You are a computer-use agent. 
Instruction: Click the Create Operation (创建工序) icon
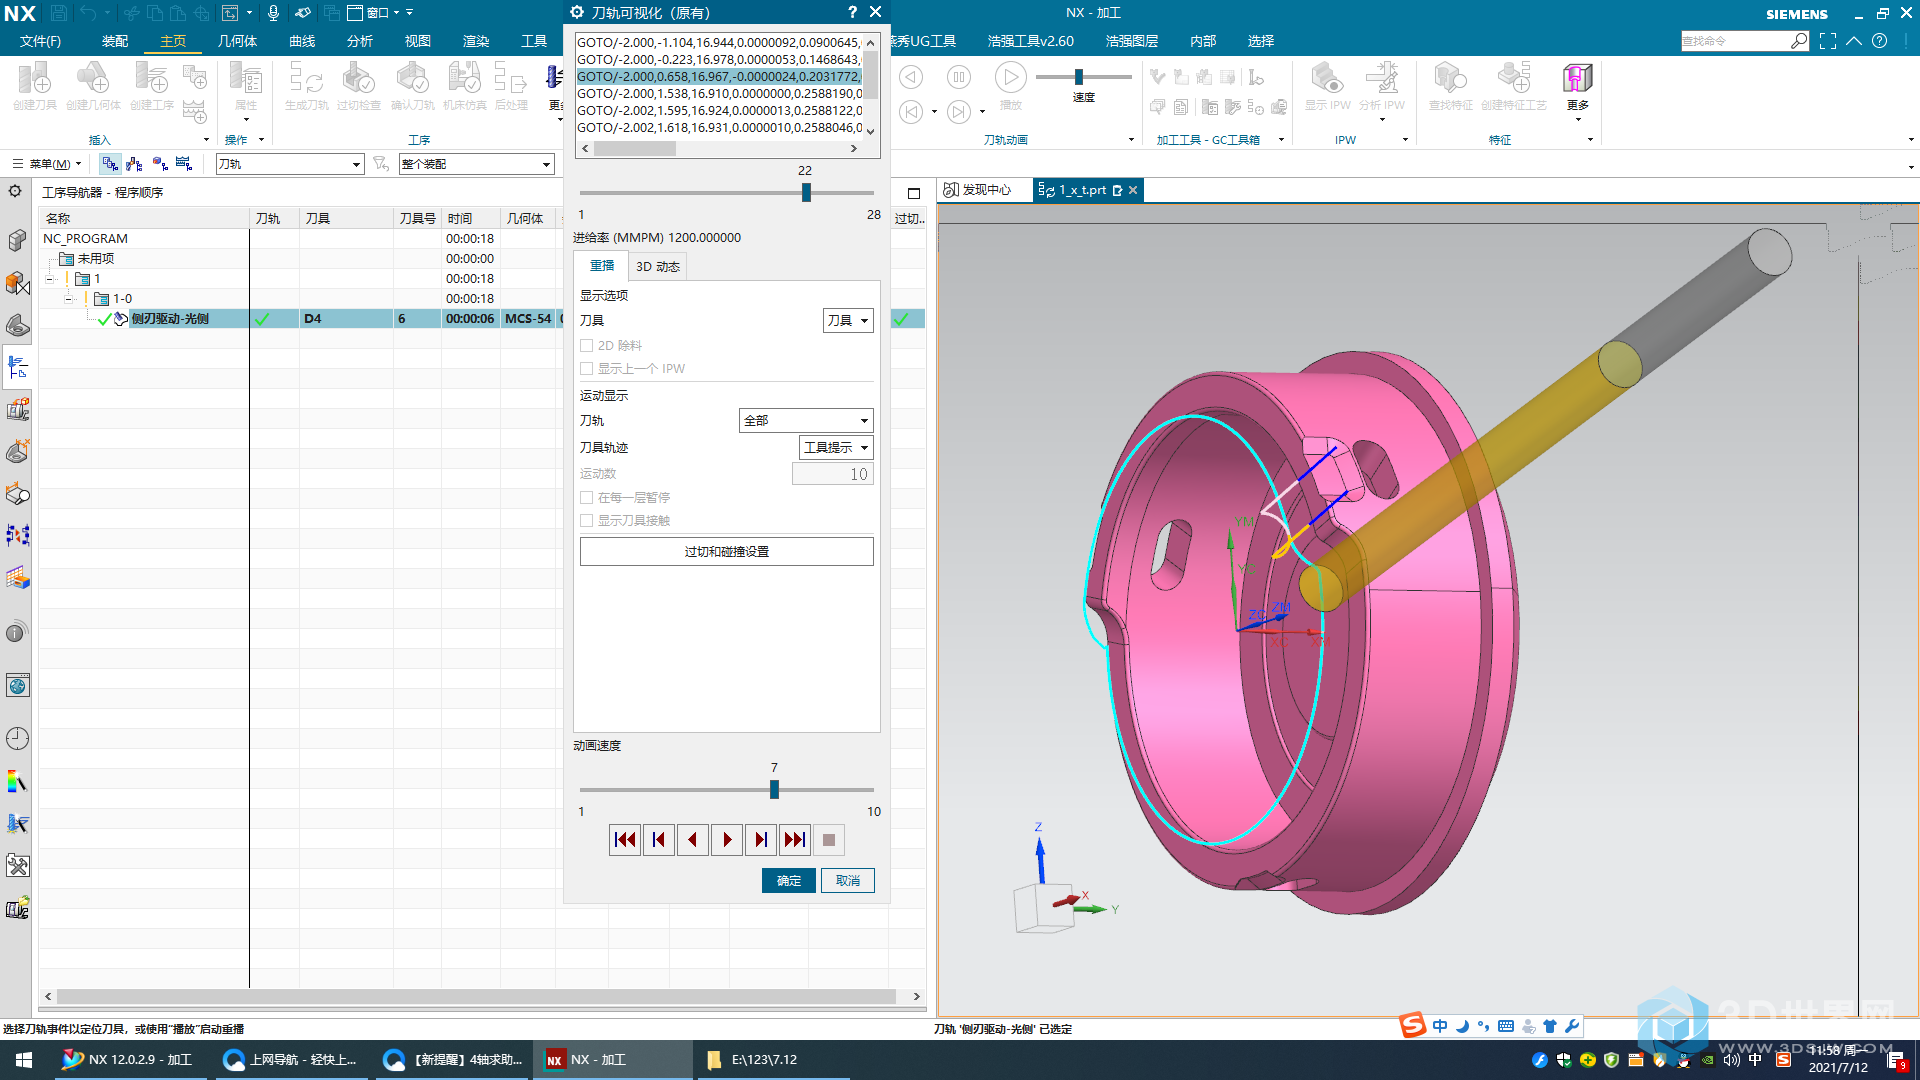pos(152,80)
